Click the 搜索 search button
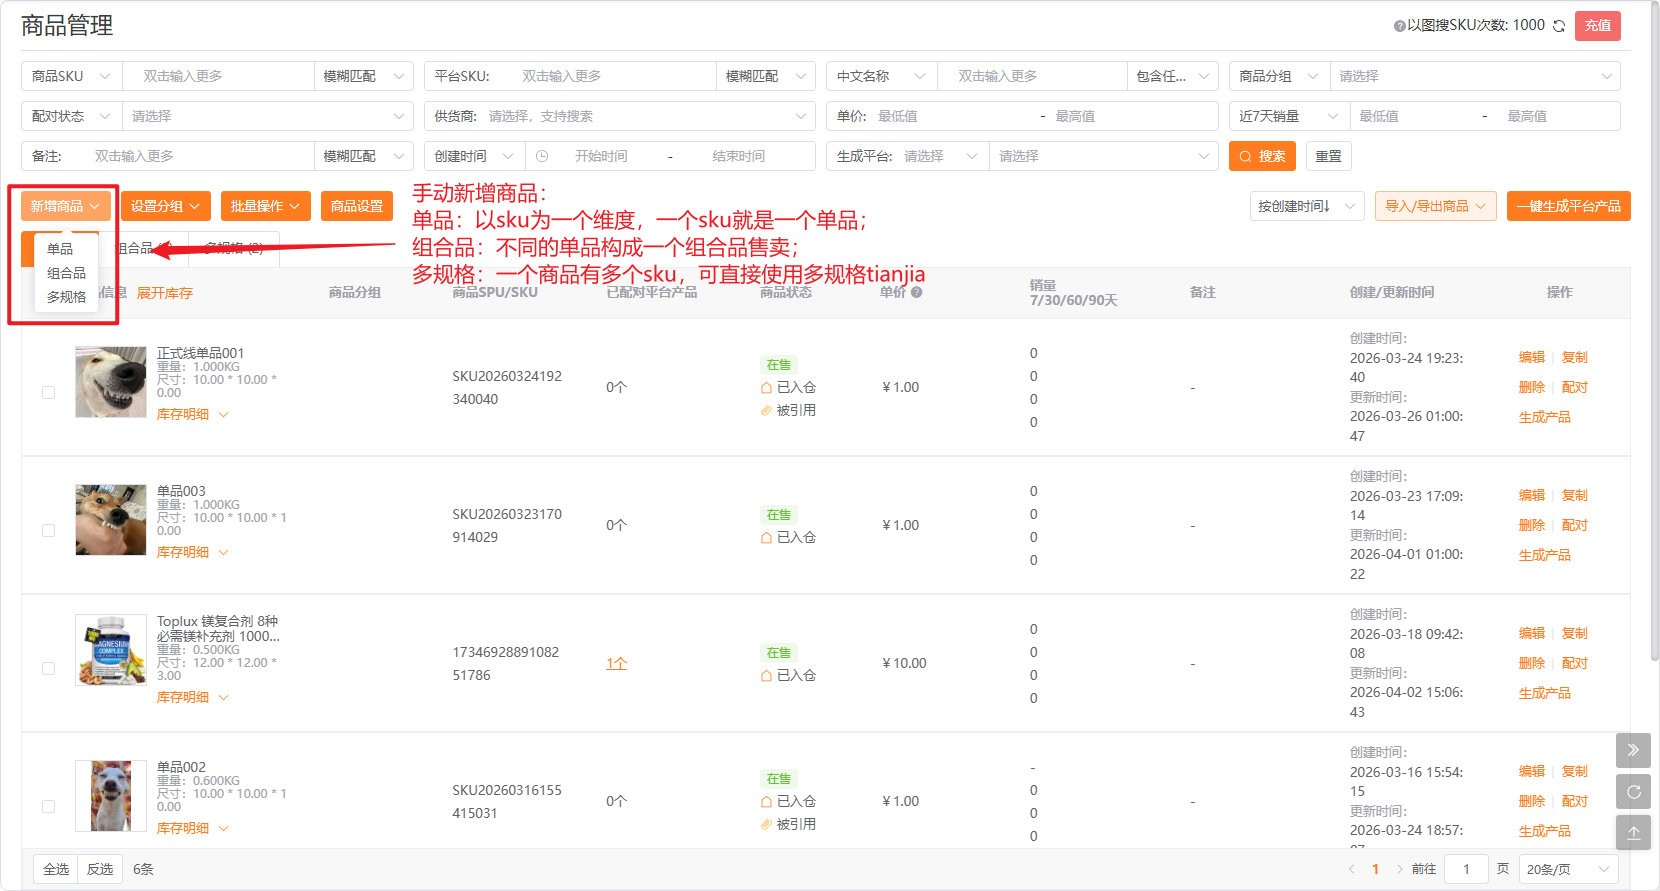The image size is (1660, 891). 1262,156
